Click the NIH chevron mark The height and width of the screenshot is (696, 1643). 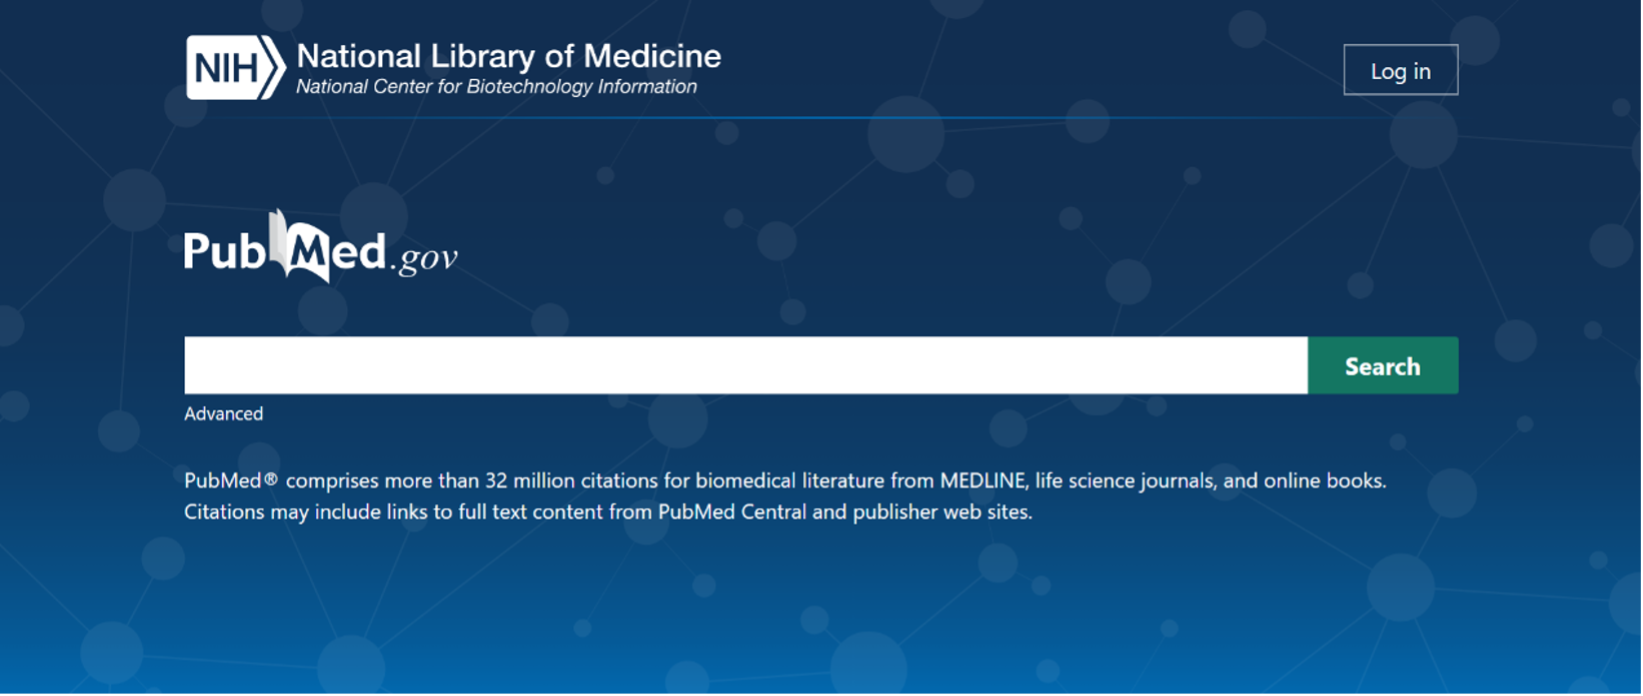point(271,69)
